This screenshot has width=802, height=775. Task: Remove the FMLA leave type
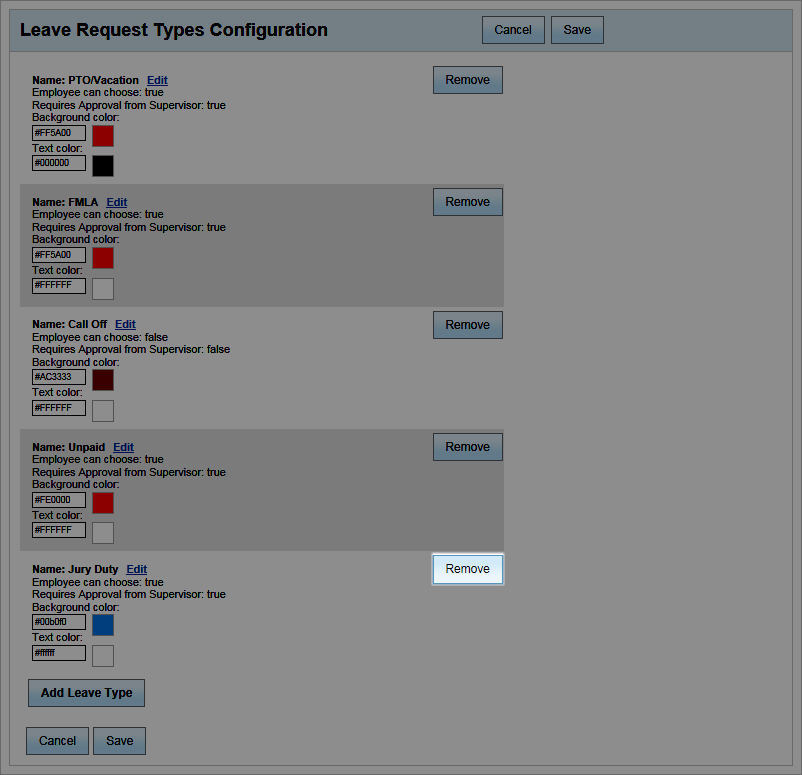[x=467, y=202]
